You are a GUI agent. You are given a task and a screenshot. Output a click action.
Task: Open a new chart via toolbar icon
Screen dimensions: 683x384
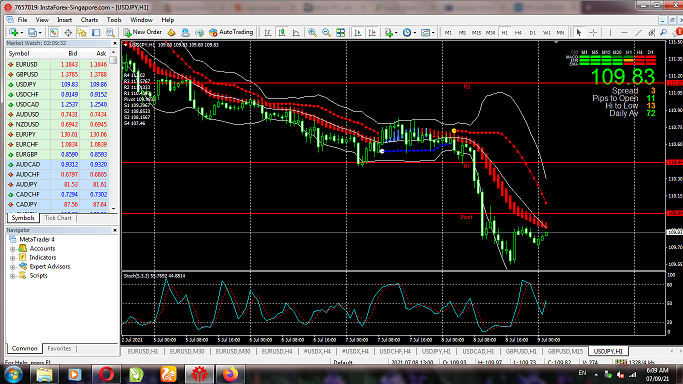coord(14,33)
